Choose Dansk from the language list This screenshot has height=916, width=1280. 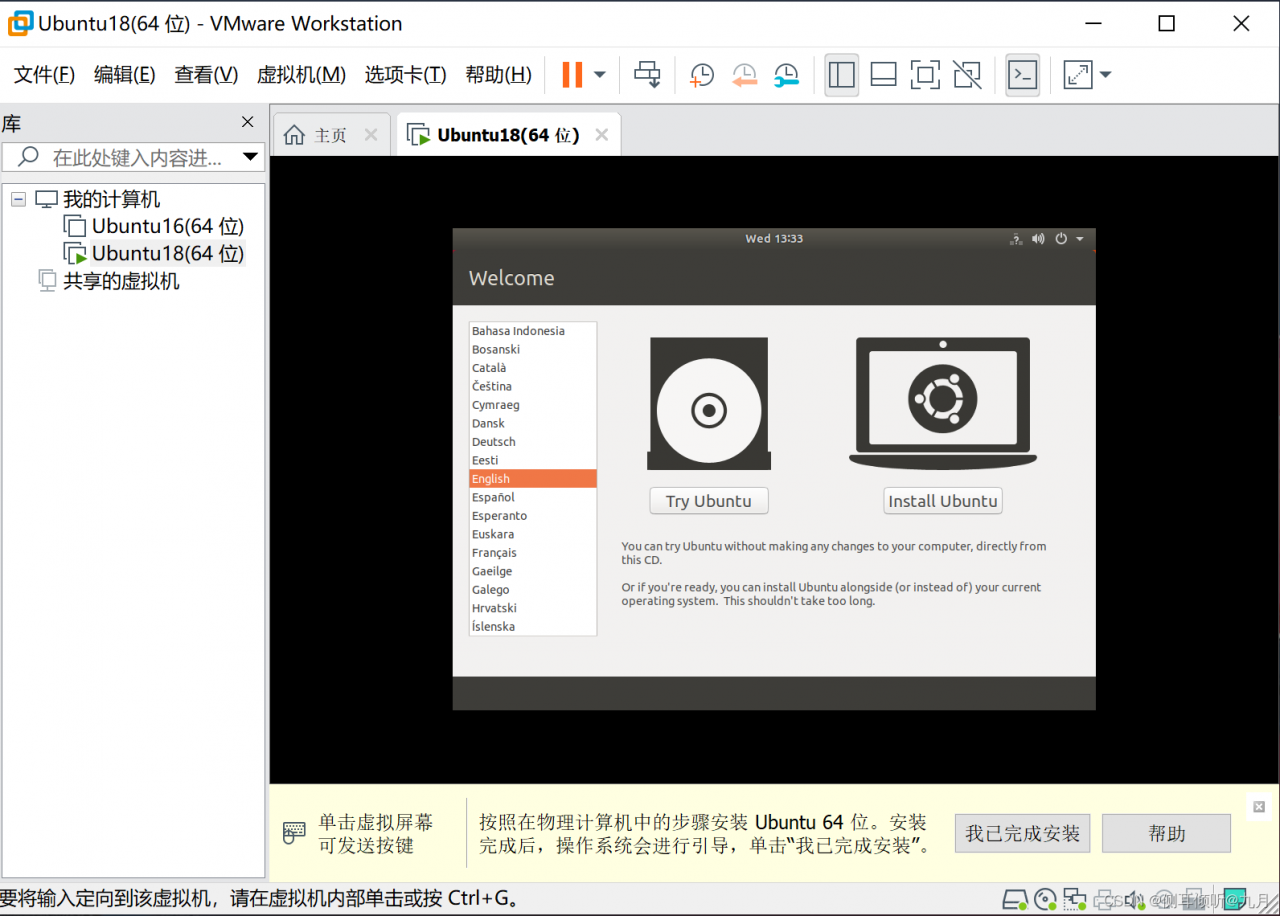click(533, 423)
